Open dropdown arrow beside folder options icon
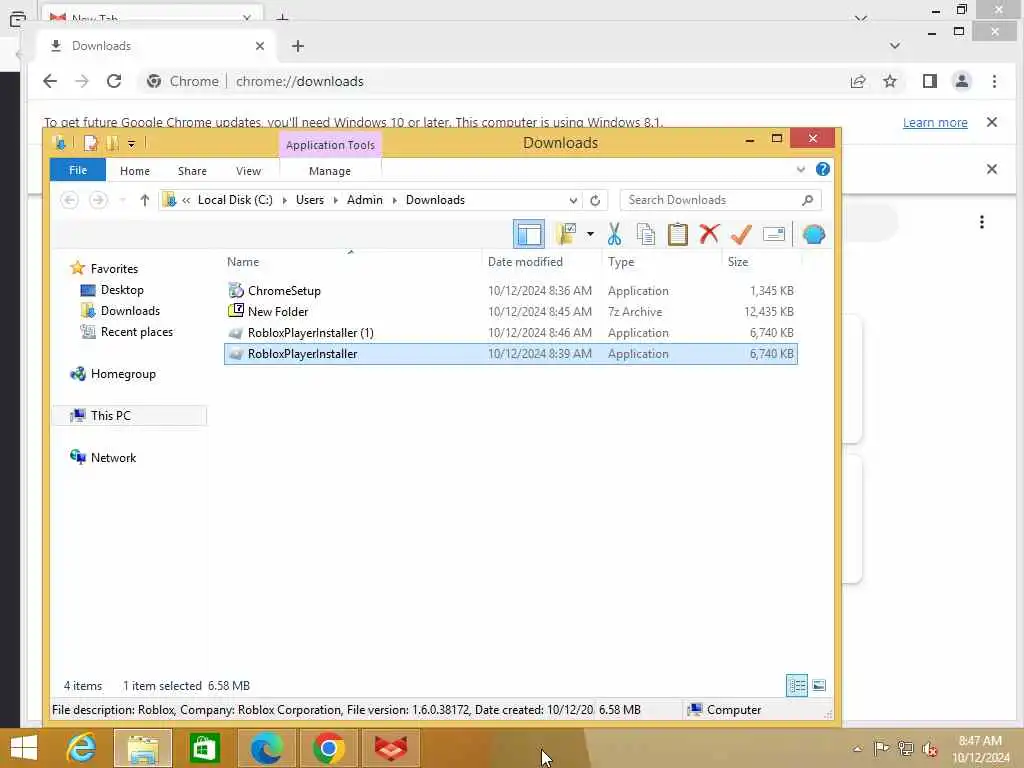Viewport: 1024px width, 768px height. (590, 234)
